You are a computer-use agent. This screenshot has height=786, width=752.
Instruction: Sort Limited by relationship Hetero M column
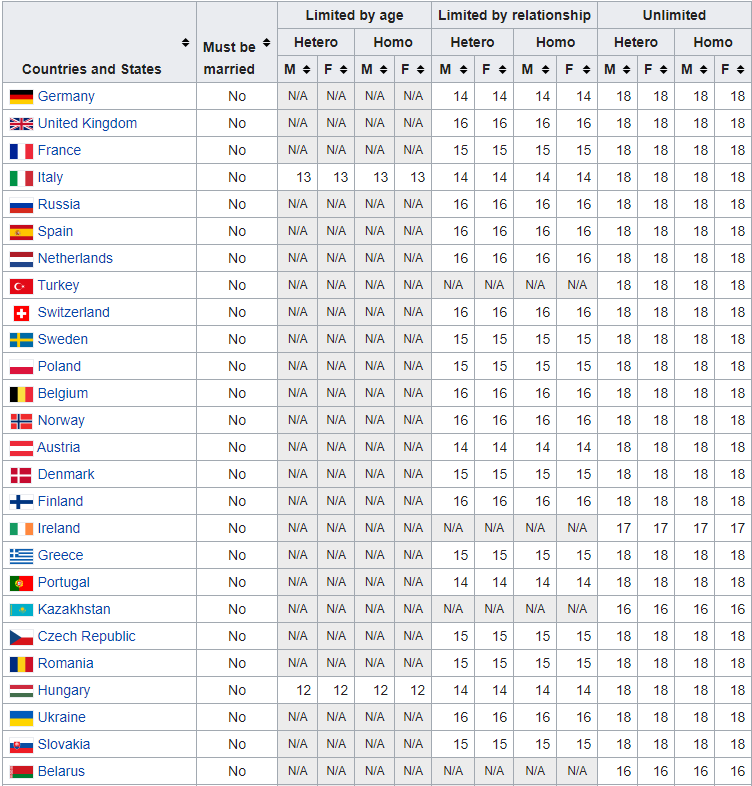coord(464,70)
